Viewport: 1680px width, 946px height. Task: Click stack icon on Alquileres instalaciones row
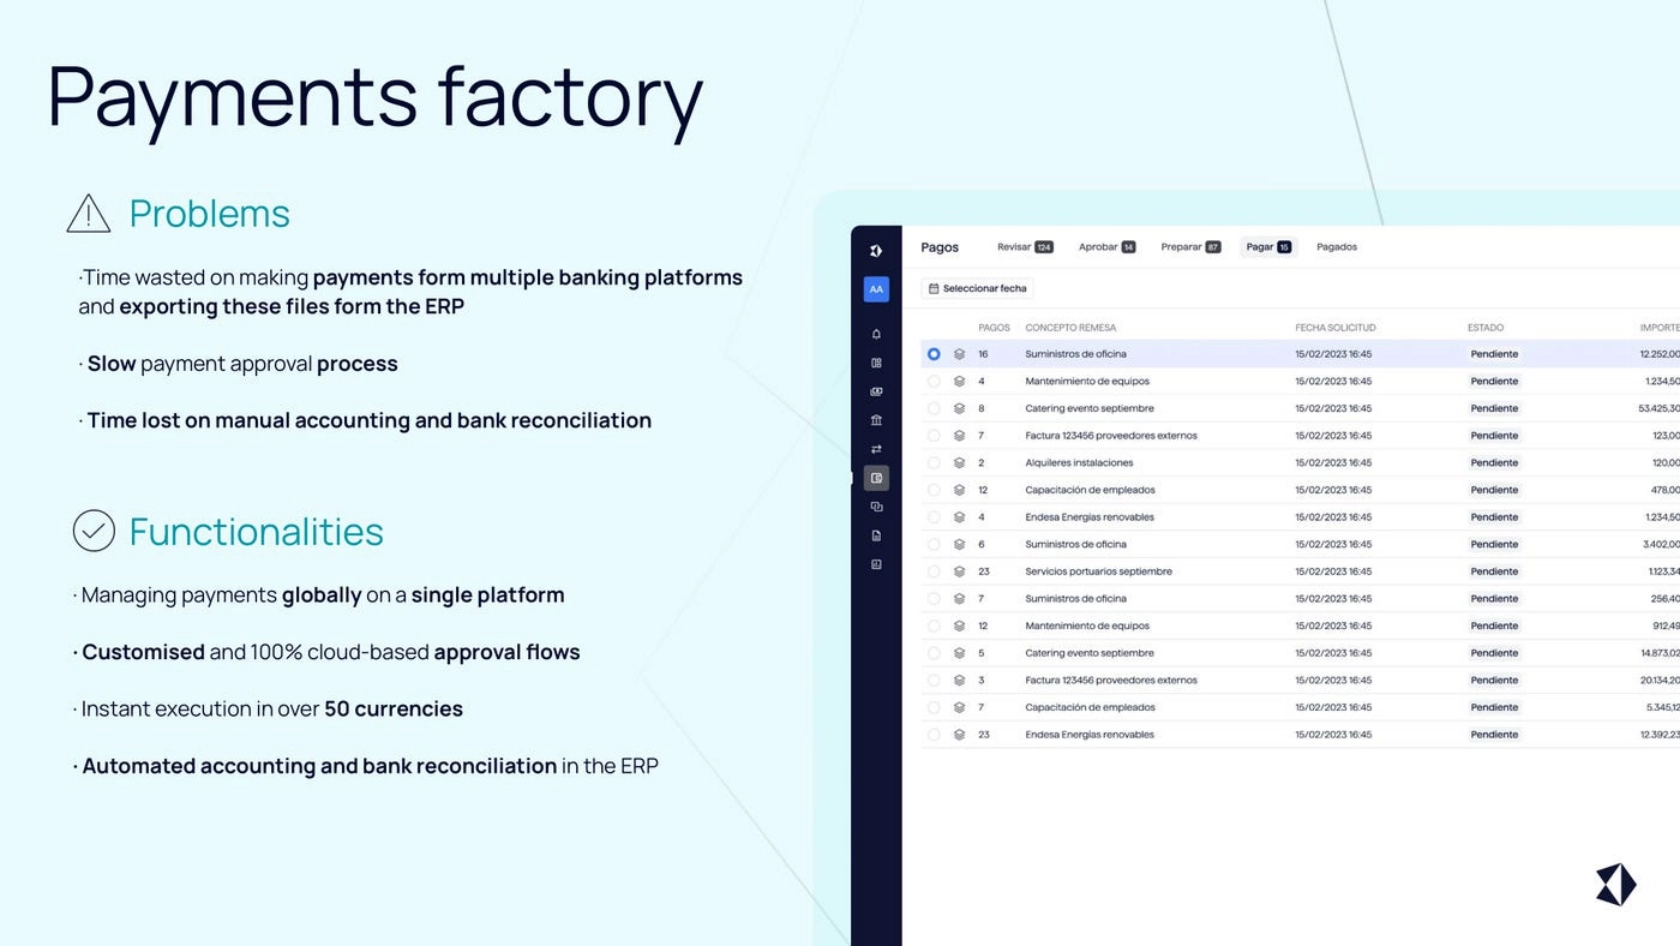pyautogui.click(x=959, y=463)
